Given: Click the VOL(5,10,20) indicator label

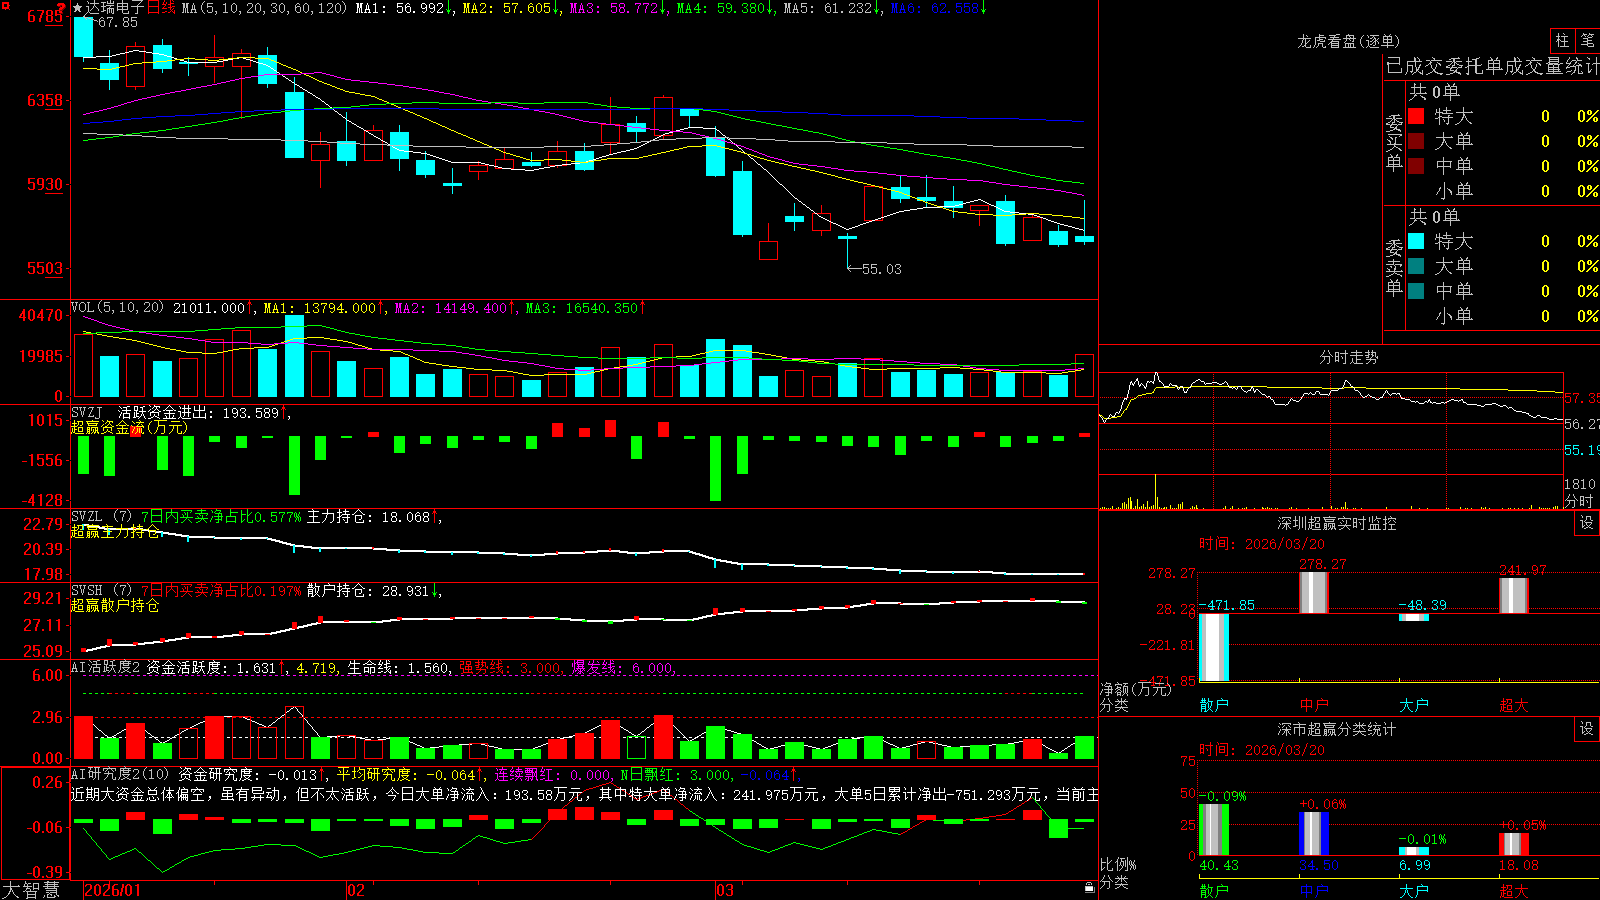Looking at the screenshot, I should point(118,308).
